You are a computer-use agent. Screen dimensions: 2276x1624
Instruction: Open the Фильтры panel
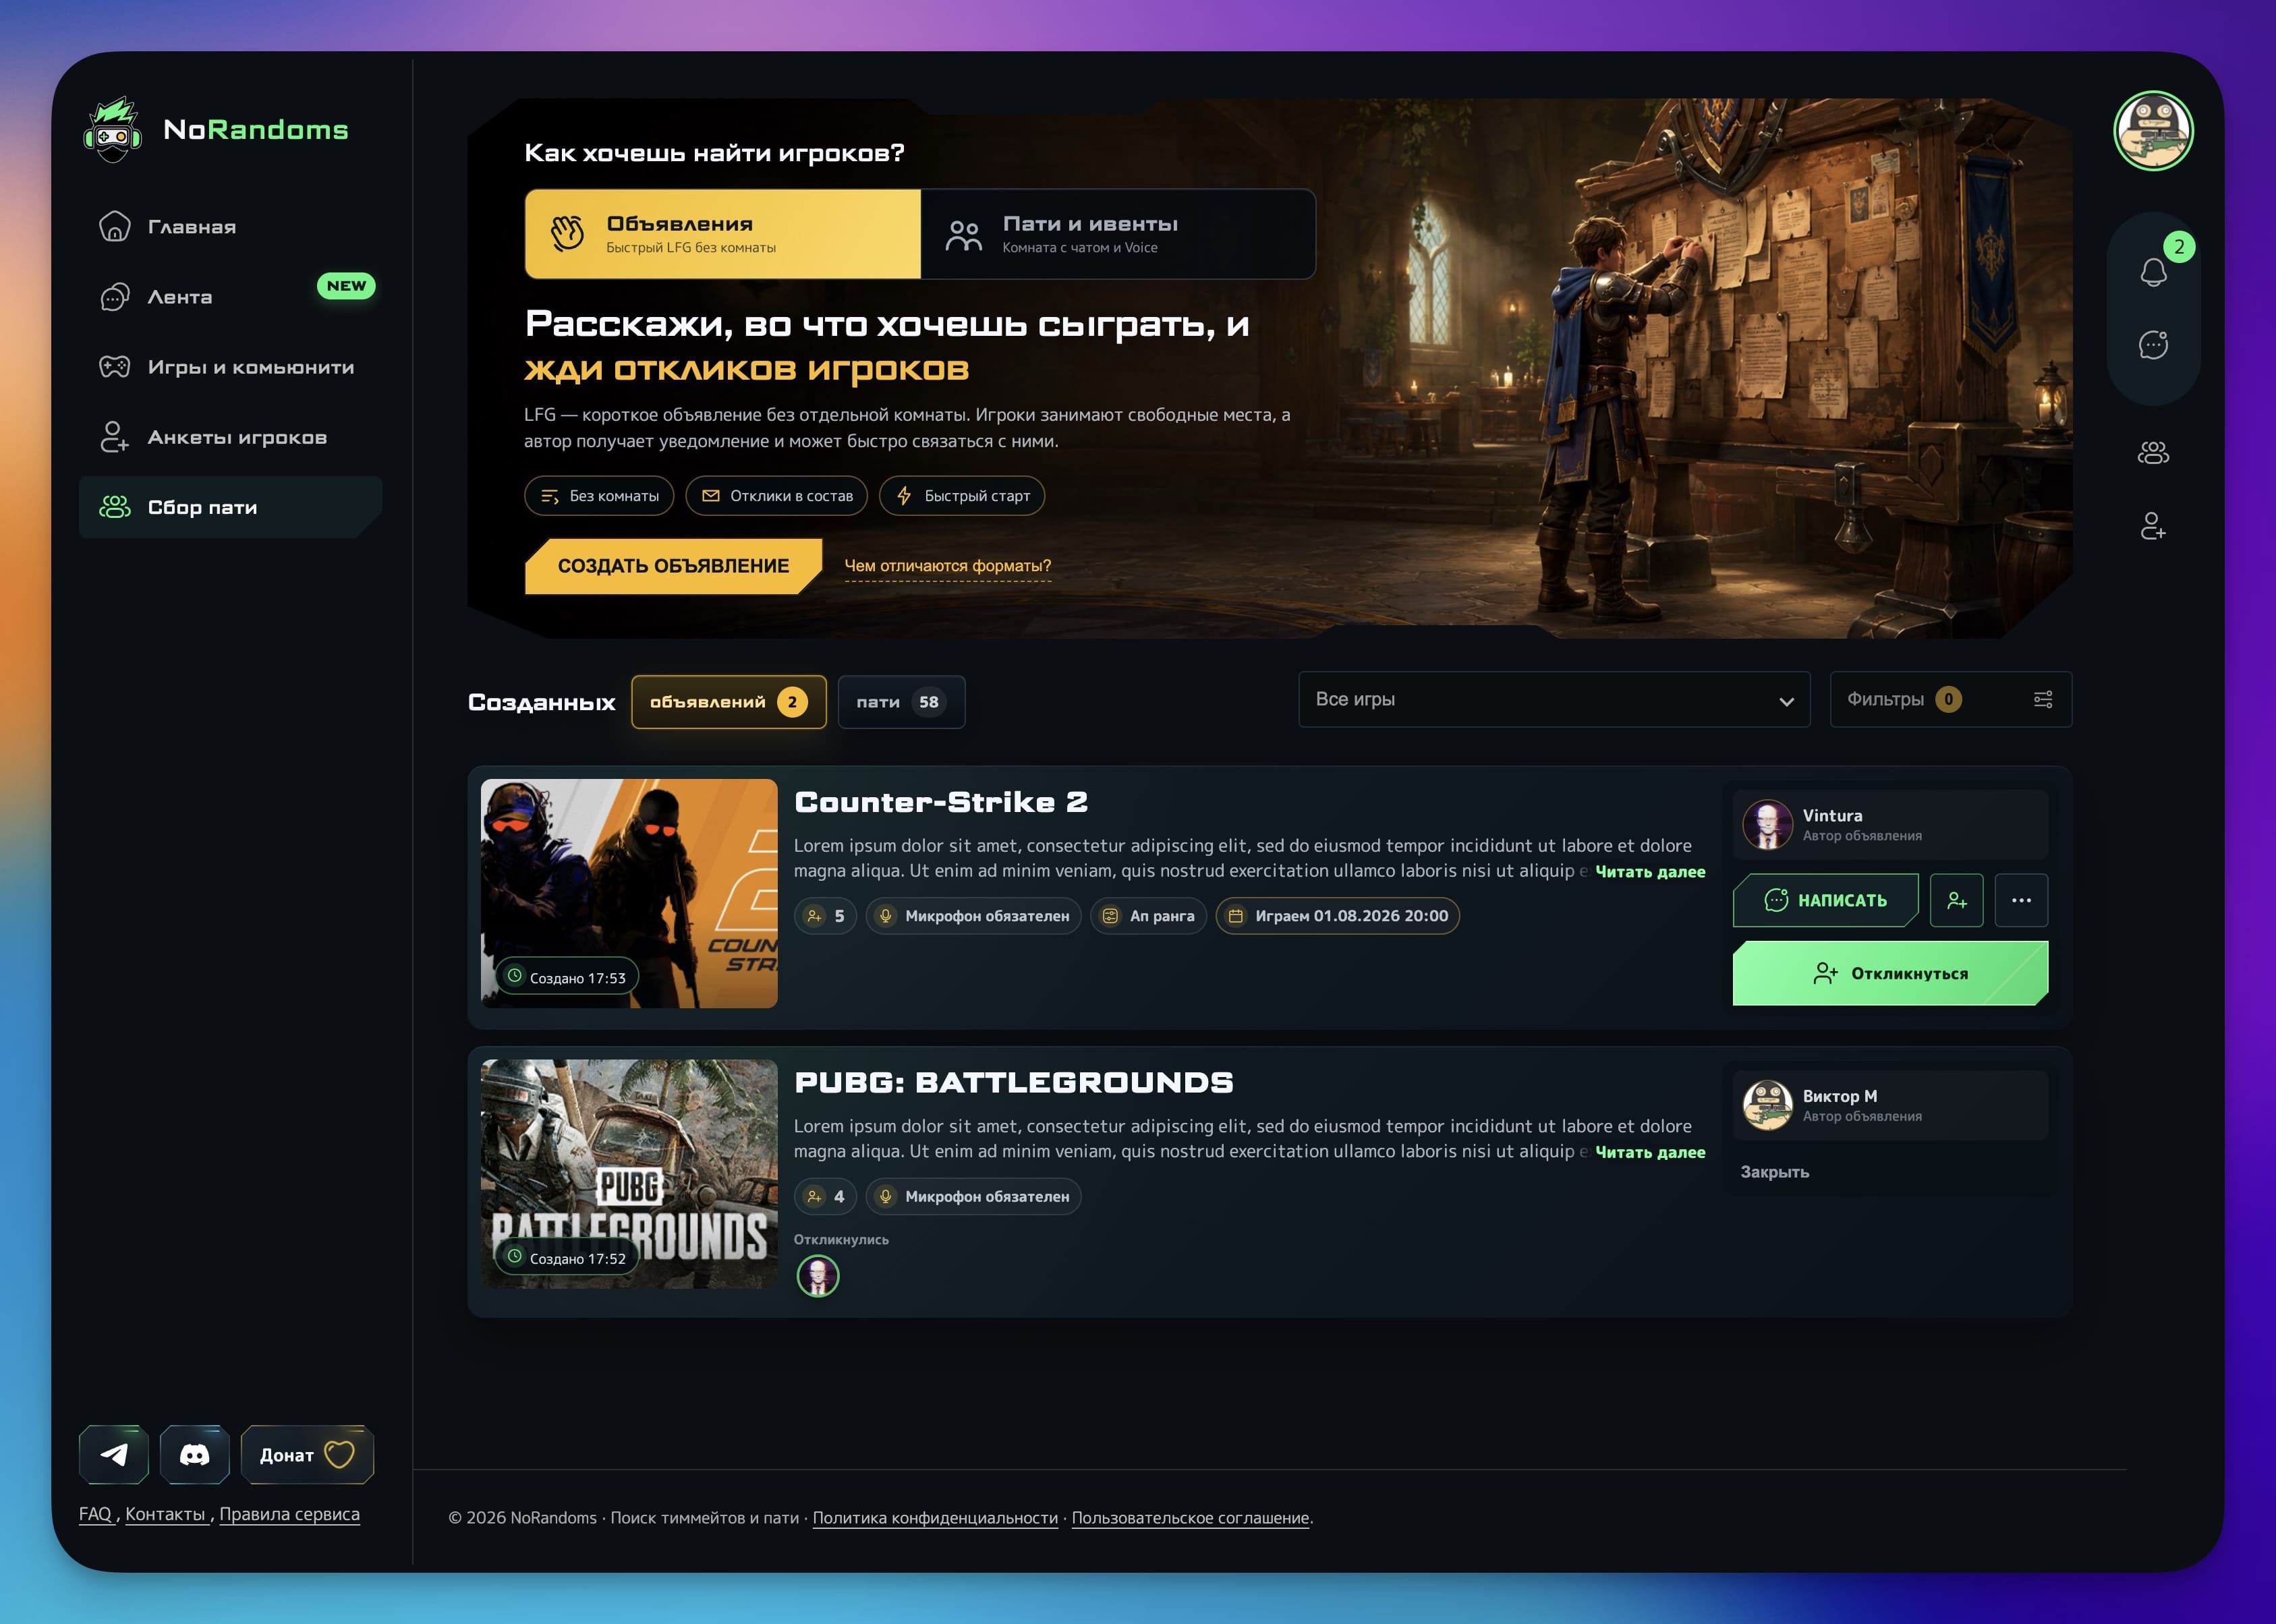tap(1951, 700)
